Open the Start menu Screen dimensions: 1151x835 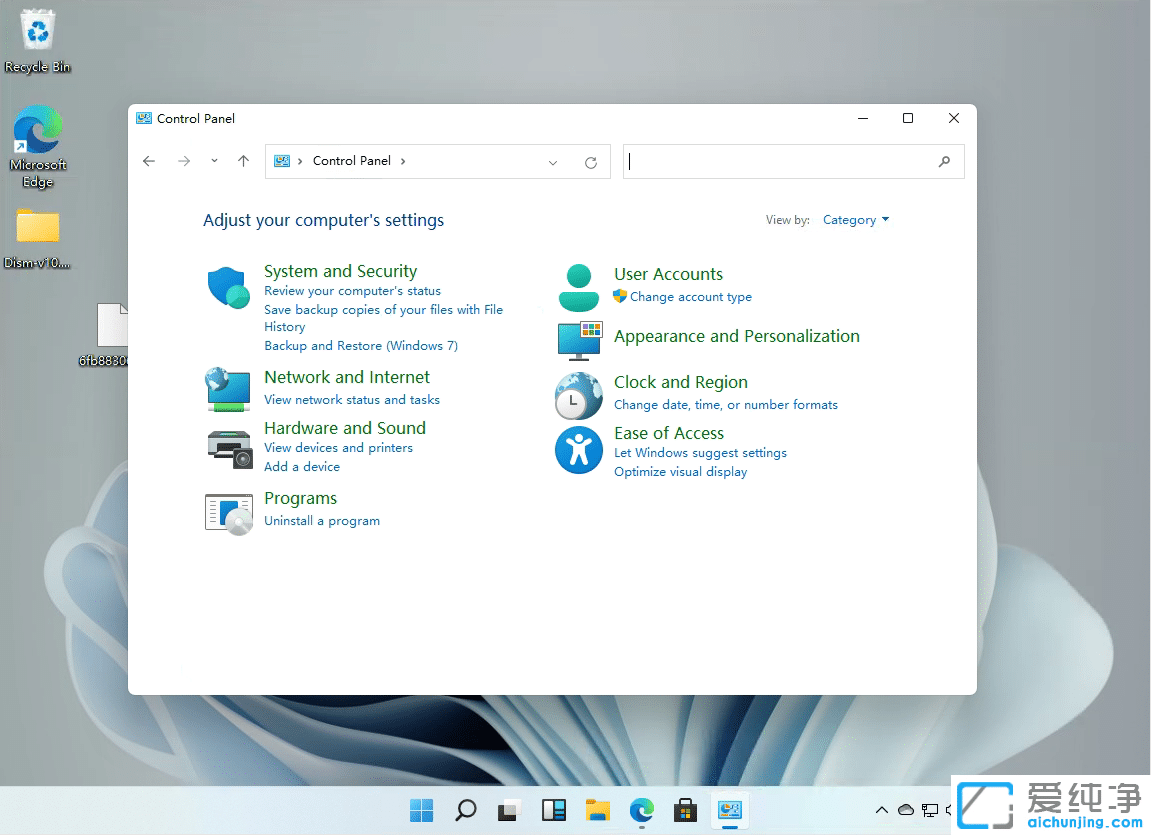[x=421, y=811]
